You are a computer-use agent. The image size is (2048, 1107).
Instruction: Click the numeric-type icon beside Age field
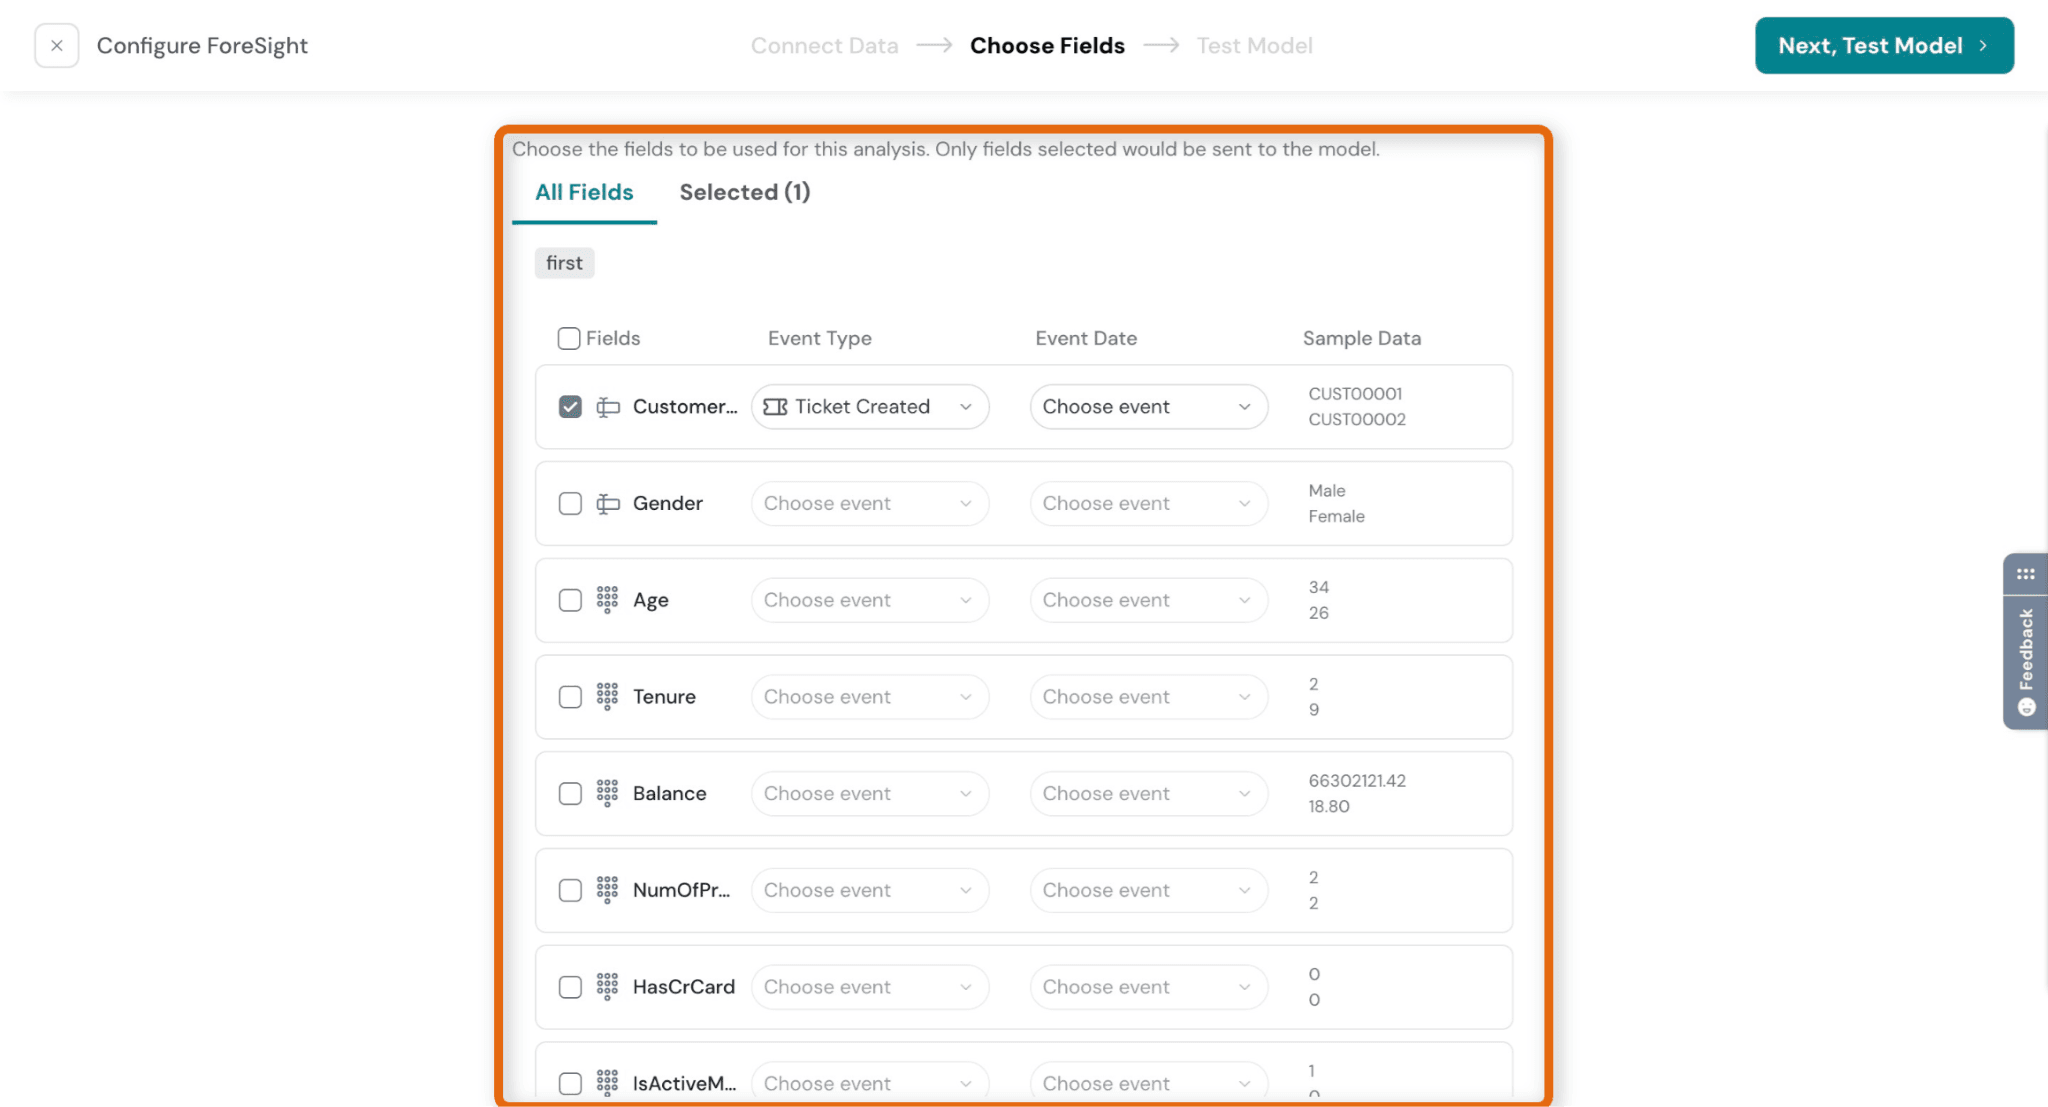[607, 600]
